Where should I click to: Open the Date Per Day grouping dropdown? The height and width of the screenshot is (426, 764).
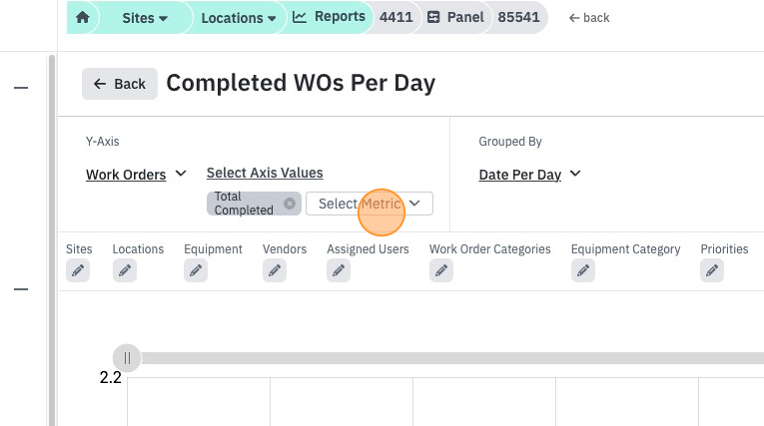click(530, 174)
